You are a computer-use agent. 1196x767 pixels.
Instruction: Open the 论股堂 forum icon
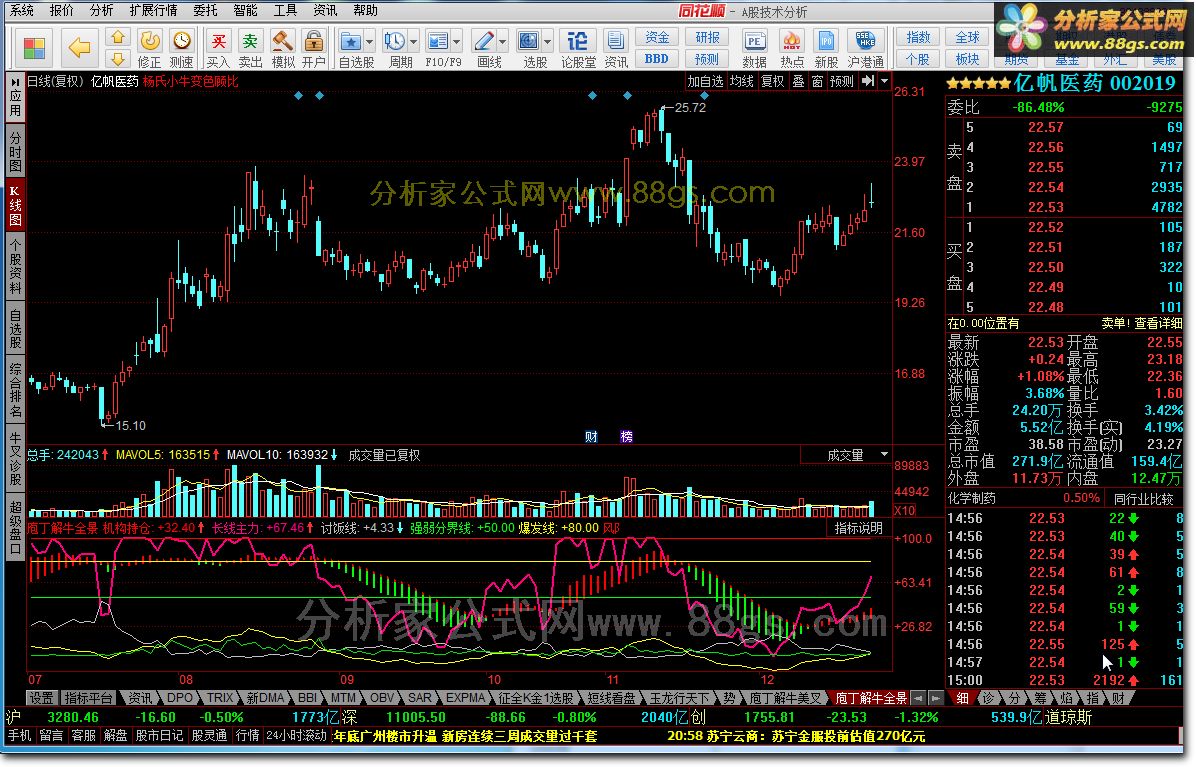click(577, 40)
